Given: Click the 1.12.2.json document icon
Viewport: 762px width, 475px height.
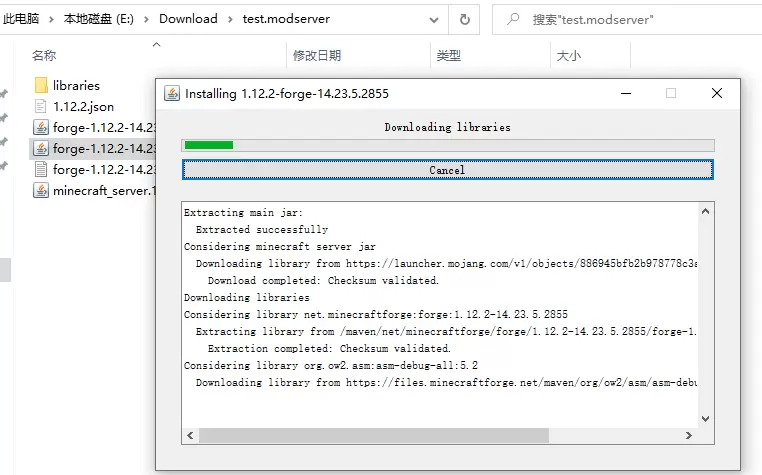Looking at the screenshot, I should [x=41, y=106].
